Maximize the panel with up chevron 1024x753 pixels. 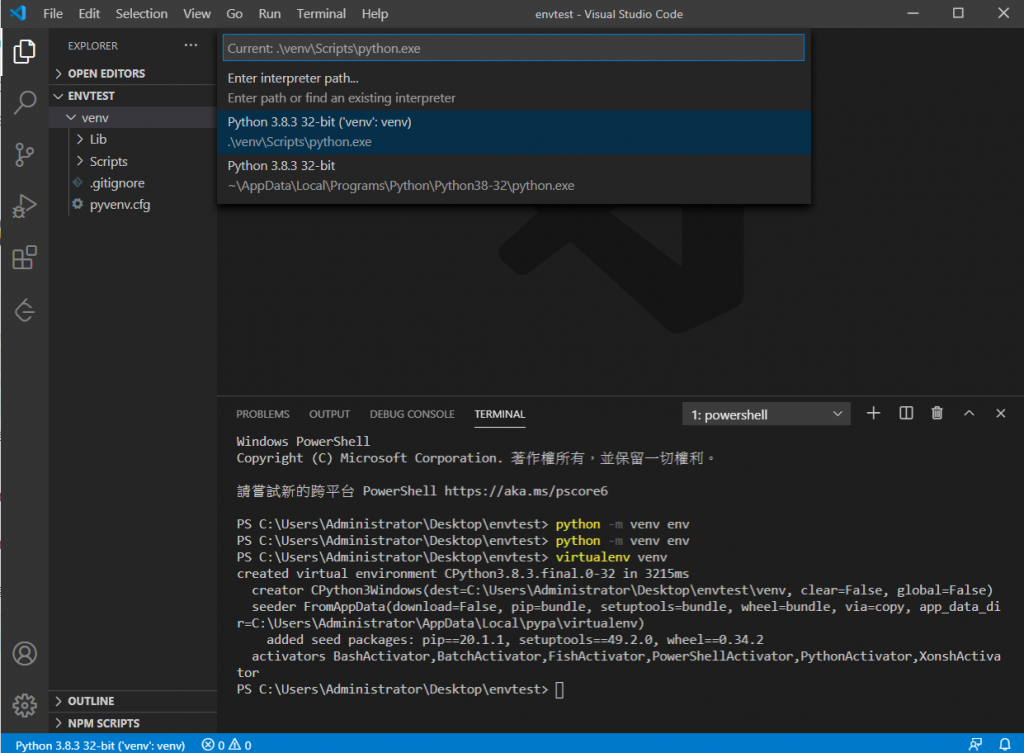point(969,413)
